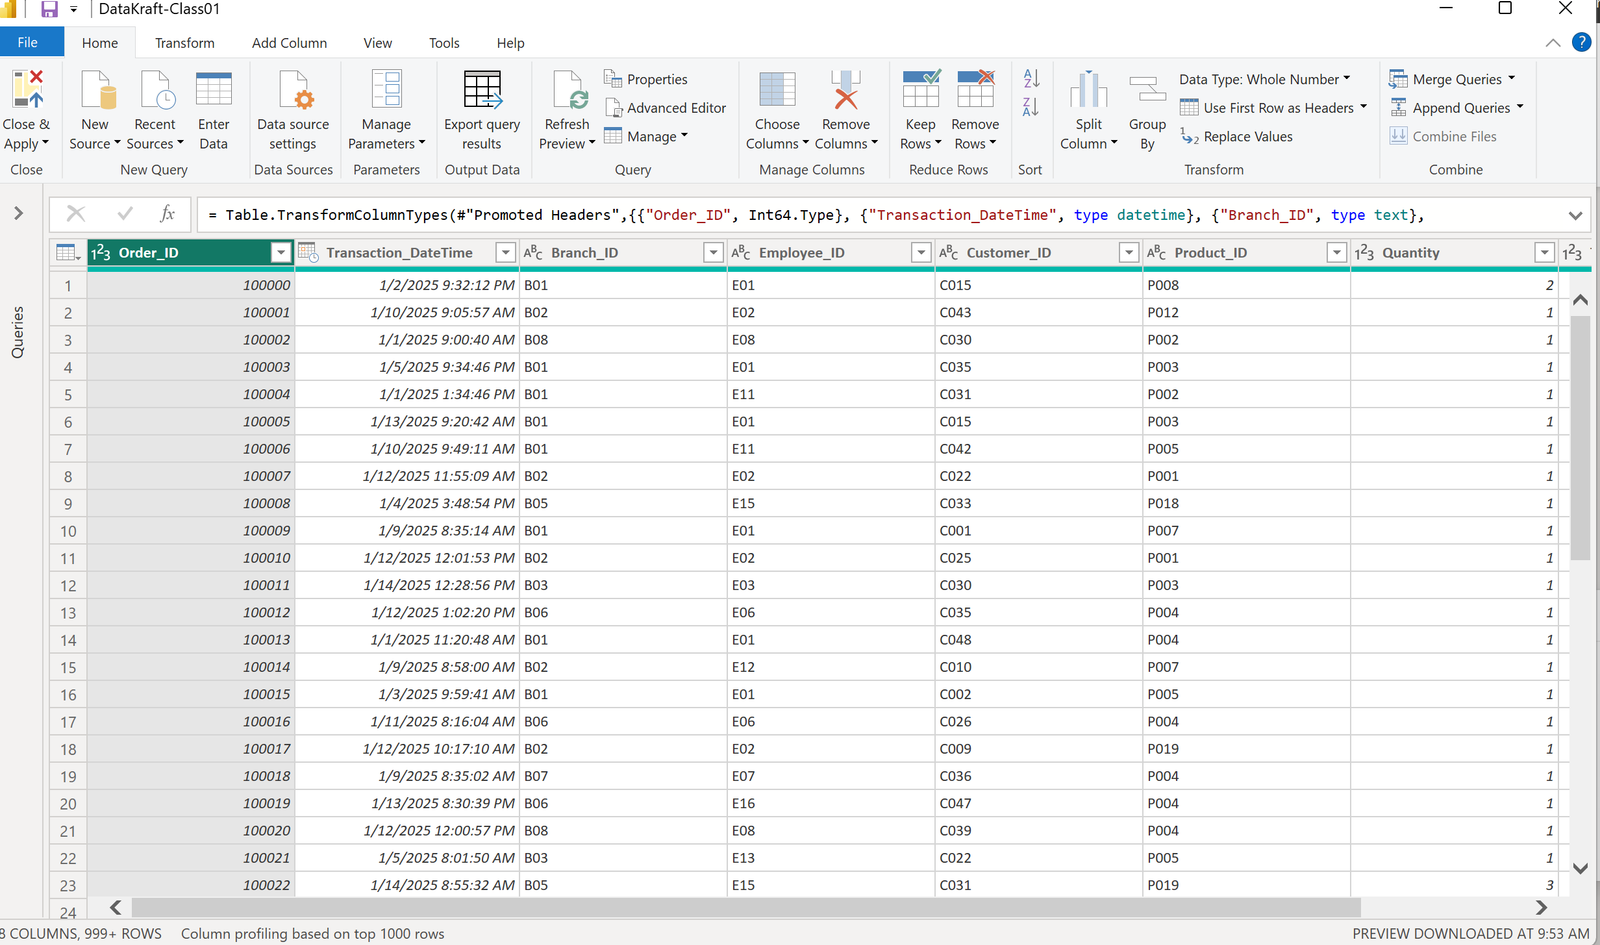Open Quick Access Toolbar customize arrow
Image resolution: width=1600 pixels, height=945 pixels.
[74, 10]
